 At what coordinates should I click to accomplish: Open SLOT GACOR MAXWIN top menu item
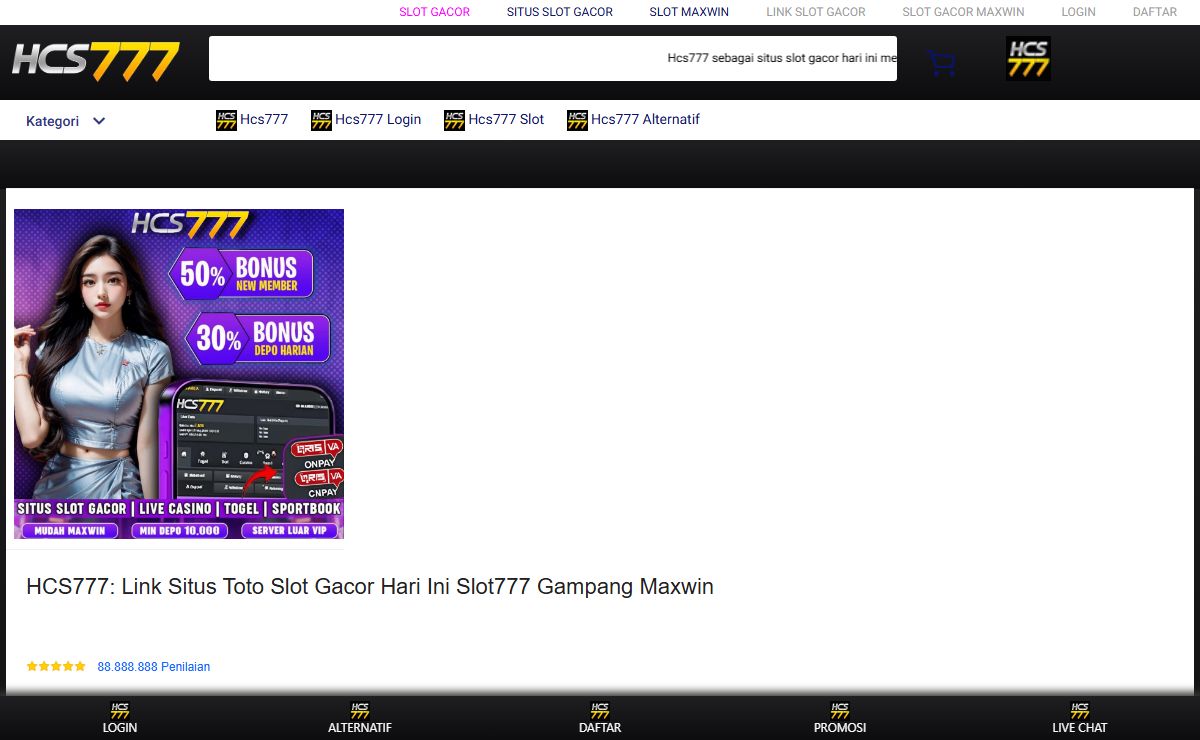963,12
